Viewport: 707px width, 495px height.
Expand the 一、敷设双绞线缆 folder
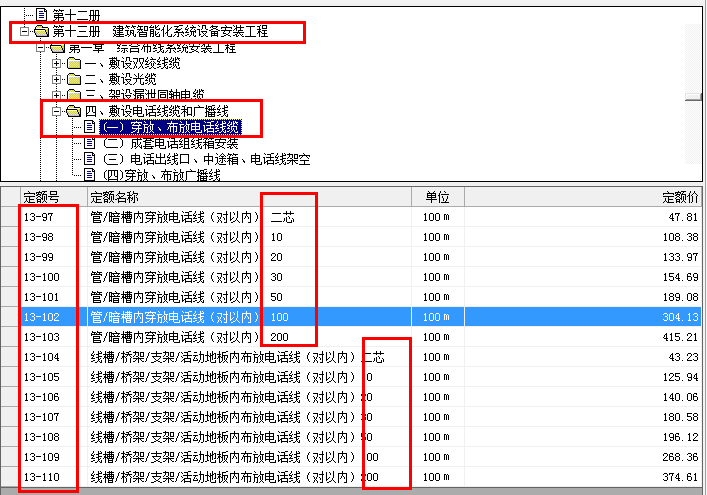tap(56, 64)
